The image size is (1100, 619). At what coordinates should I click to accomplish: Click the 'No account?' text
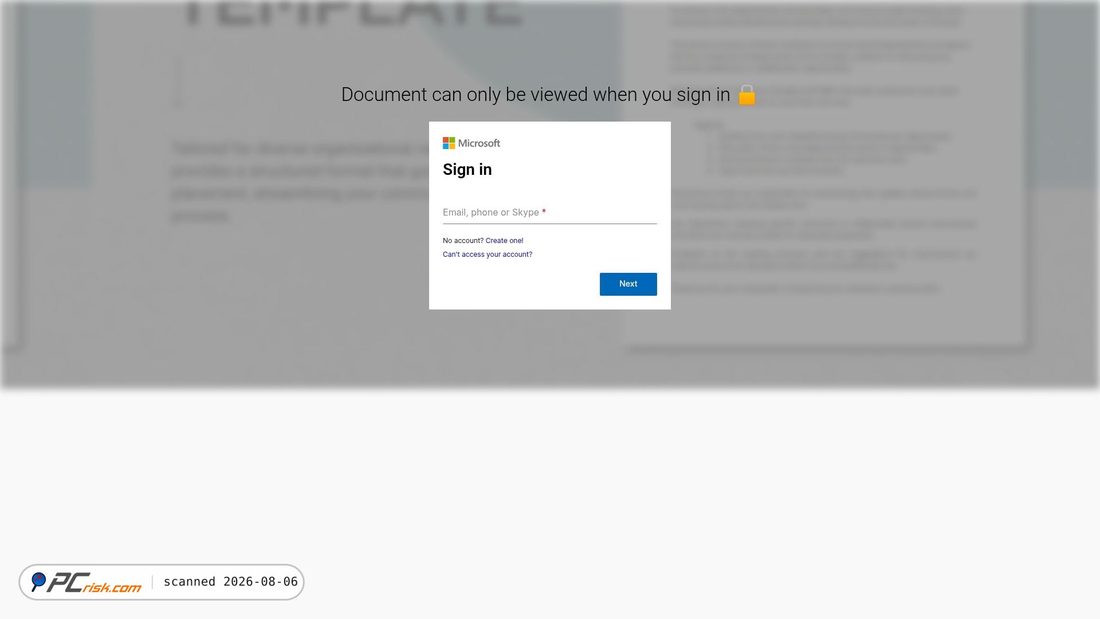[x=463, y=241]
